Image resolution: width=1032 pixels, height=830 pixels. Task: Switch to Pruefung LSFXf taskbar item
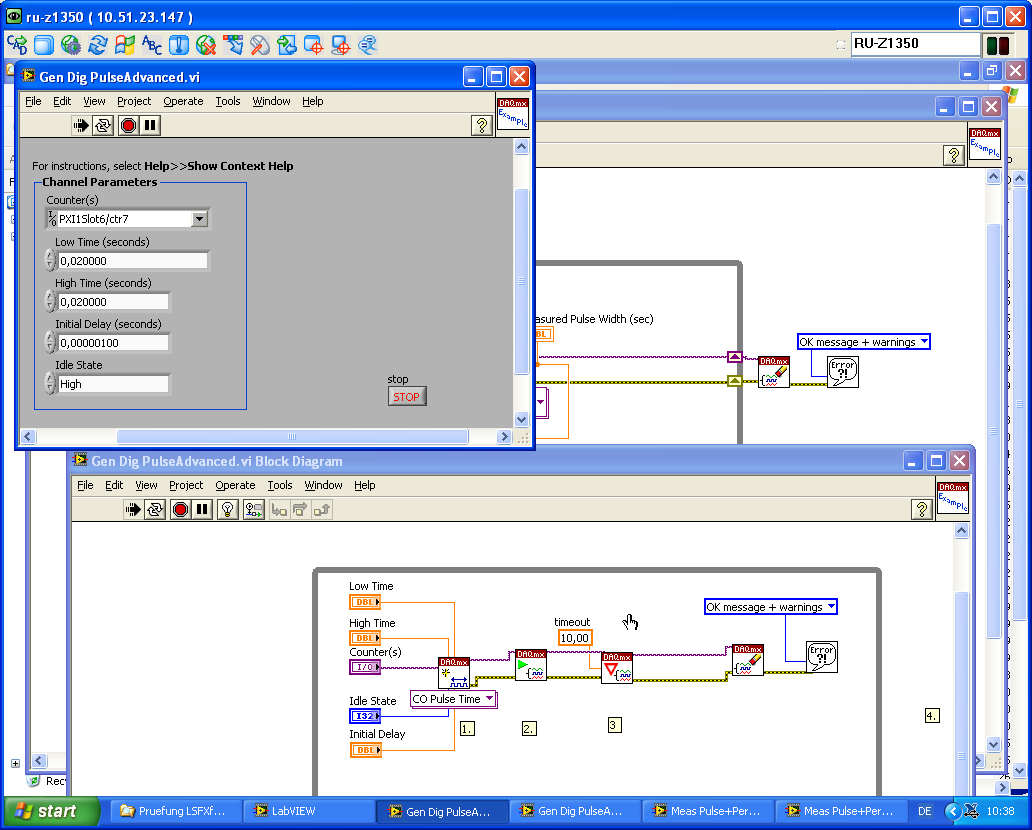(174, 811)
